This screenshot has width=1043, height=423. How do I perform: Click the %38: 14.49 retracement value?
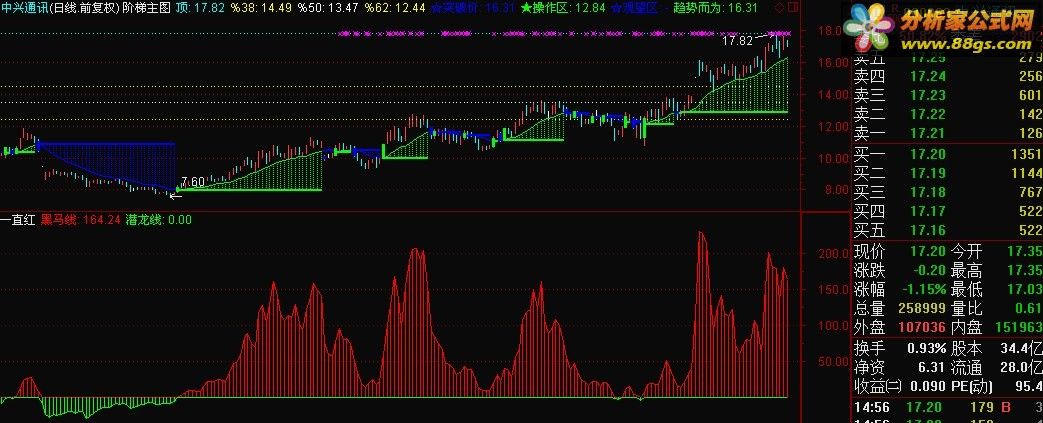[x=261, y=8]
